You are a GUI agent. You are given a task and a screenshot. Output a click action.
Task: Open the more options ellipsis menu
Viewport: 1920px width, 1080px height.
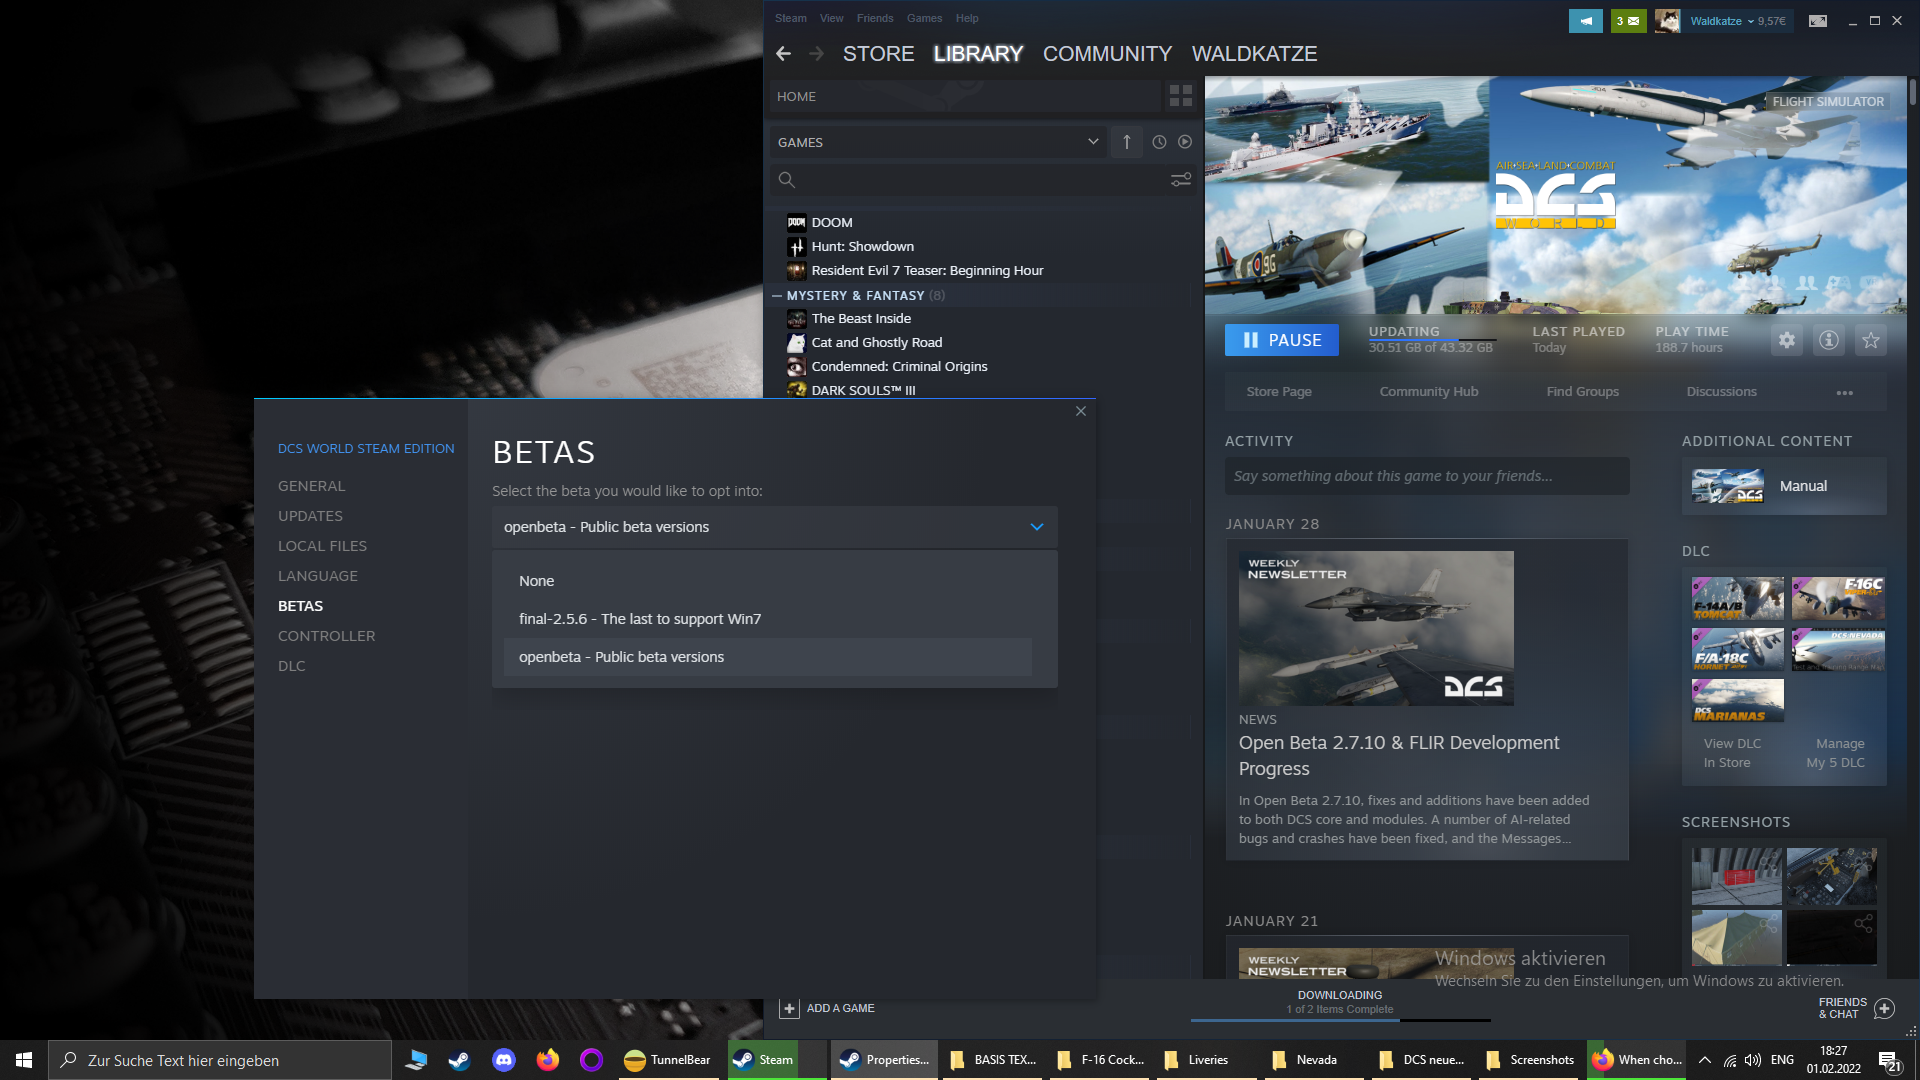coord(1845,392)
